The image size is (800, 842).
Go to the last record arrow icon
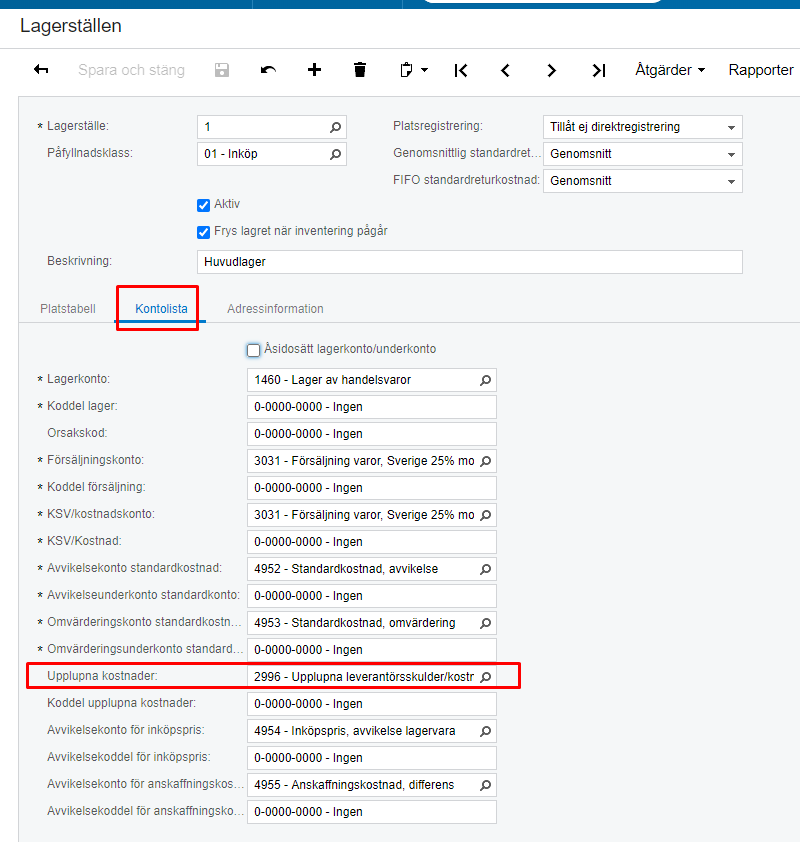pyautogui.click(x=598, y=70)
